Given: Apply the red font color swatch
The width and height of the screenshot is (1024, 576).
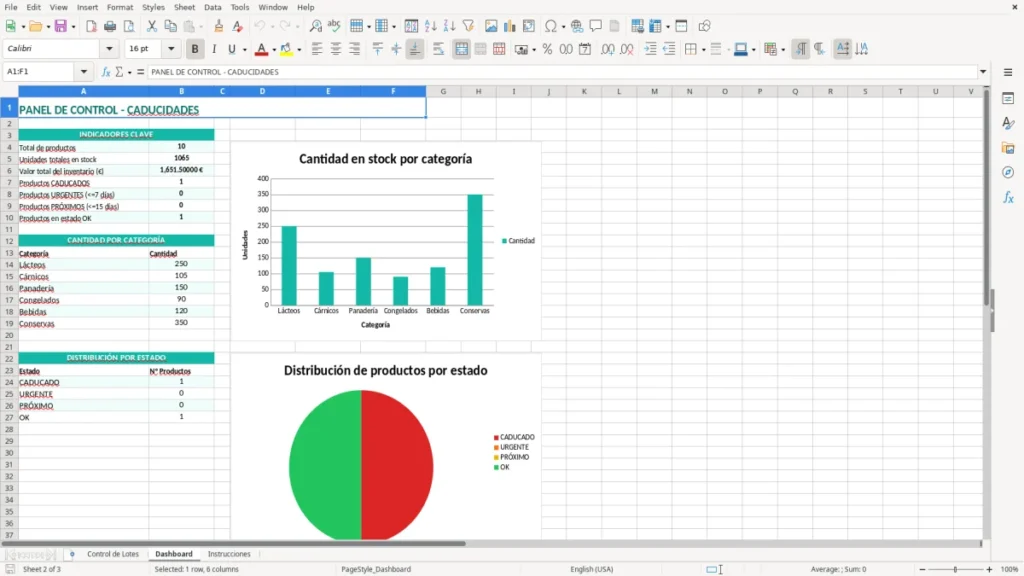Looking at the screenshot, I should point(261,49).
